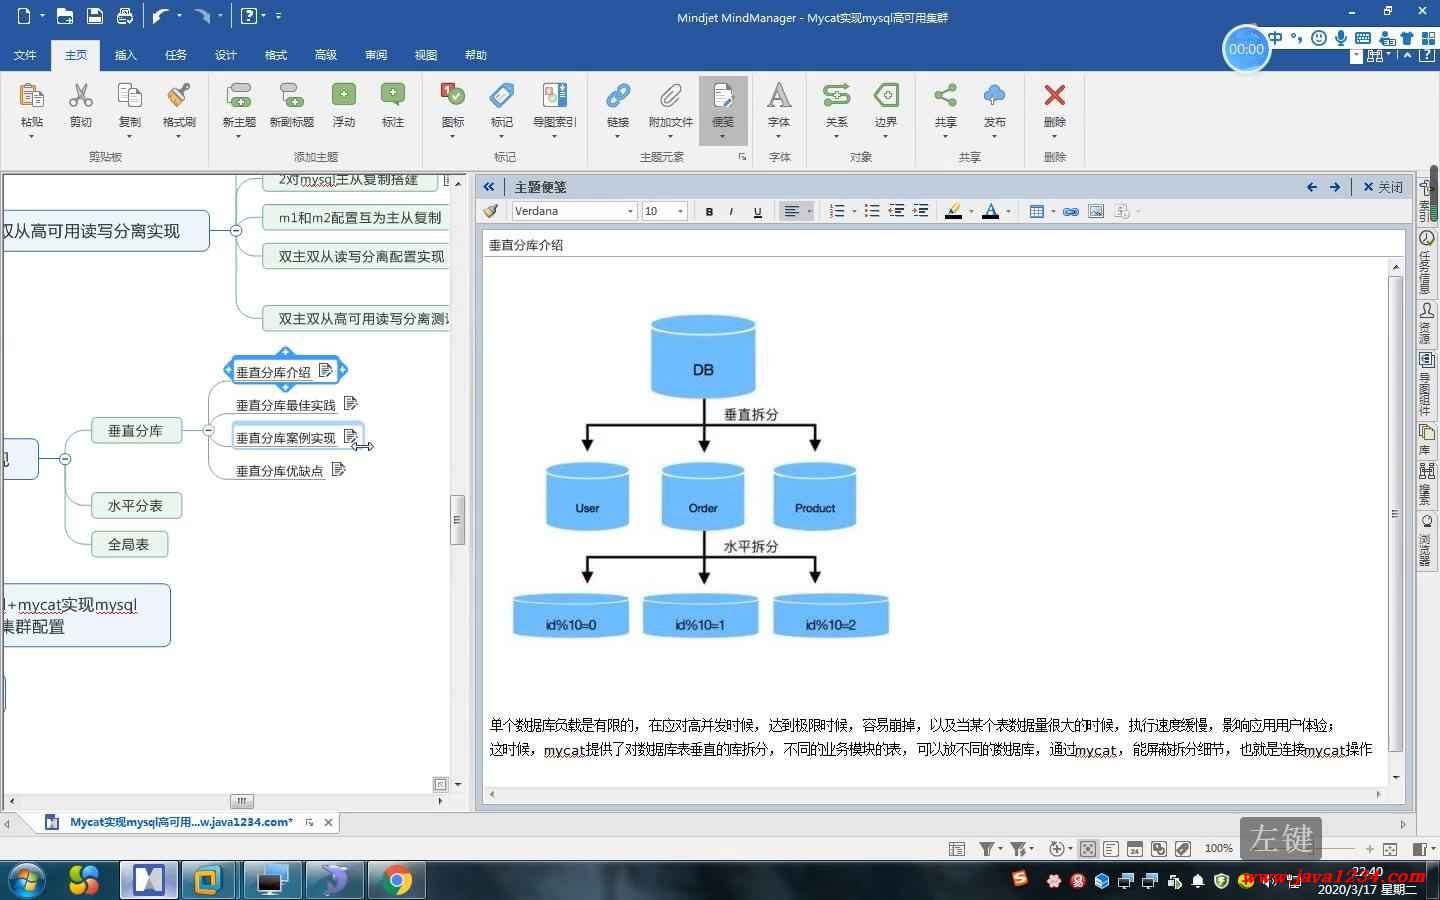The image size is (1440, 900).
Task: Collapse the branch containing 垂直分库 and 水平分表
Action: tap(65, 459)
